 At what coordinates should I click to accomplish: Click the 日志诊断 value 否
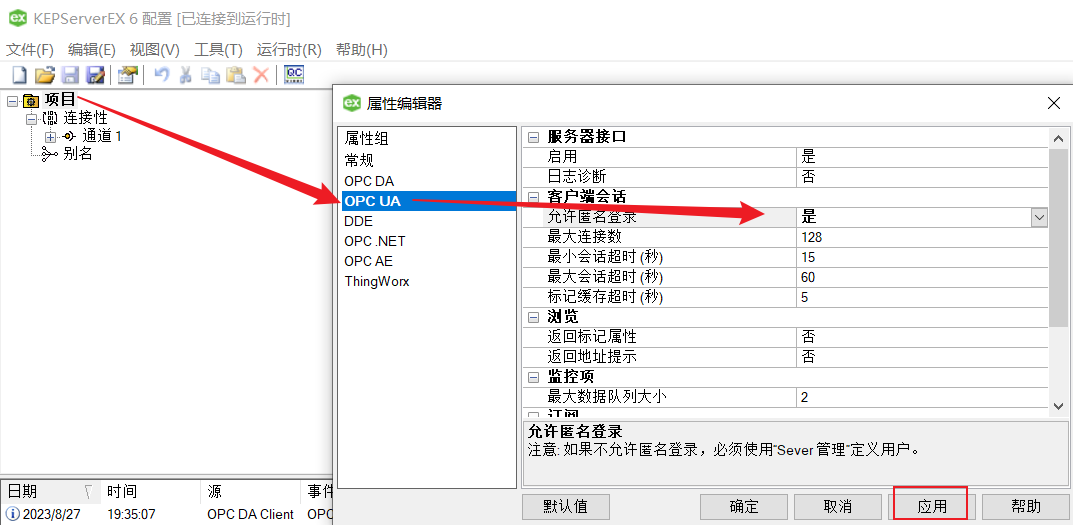922,177
